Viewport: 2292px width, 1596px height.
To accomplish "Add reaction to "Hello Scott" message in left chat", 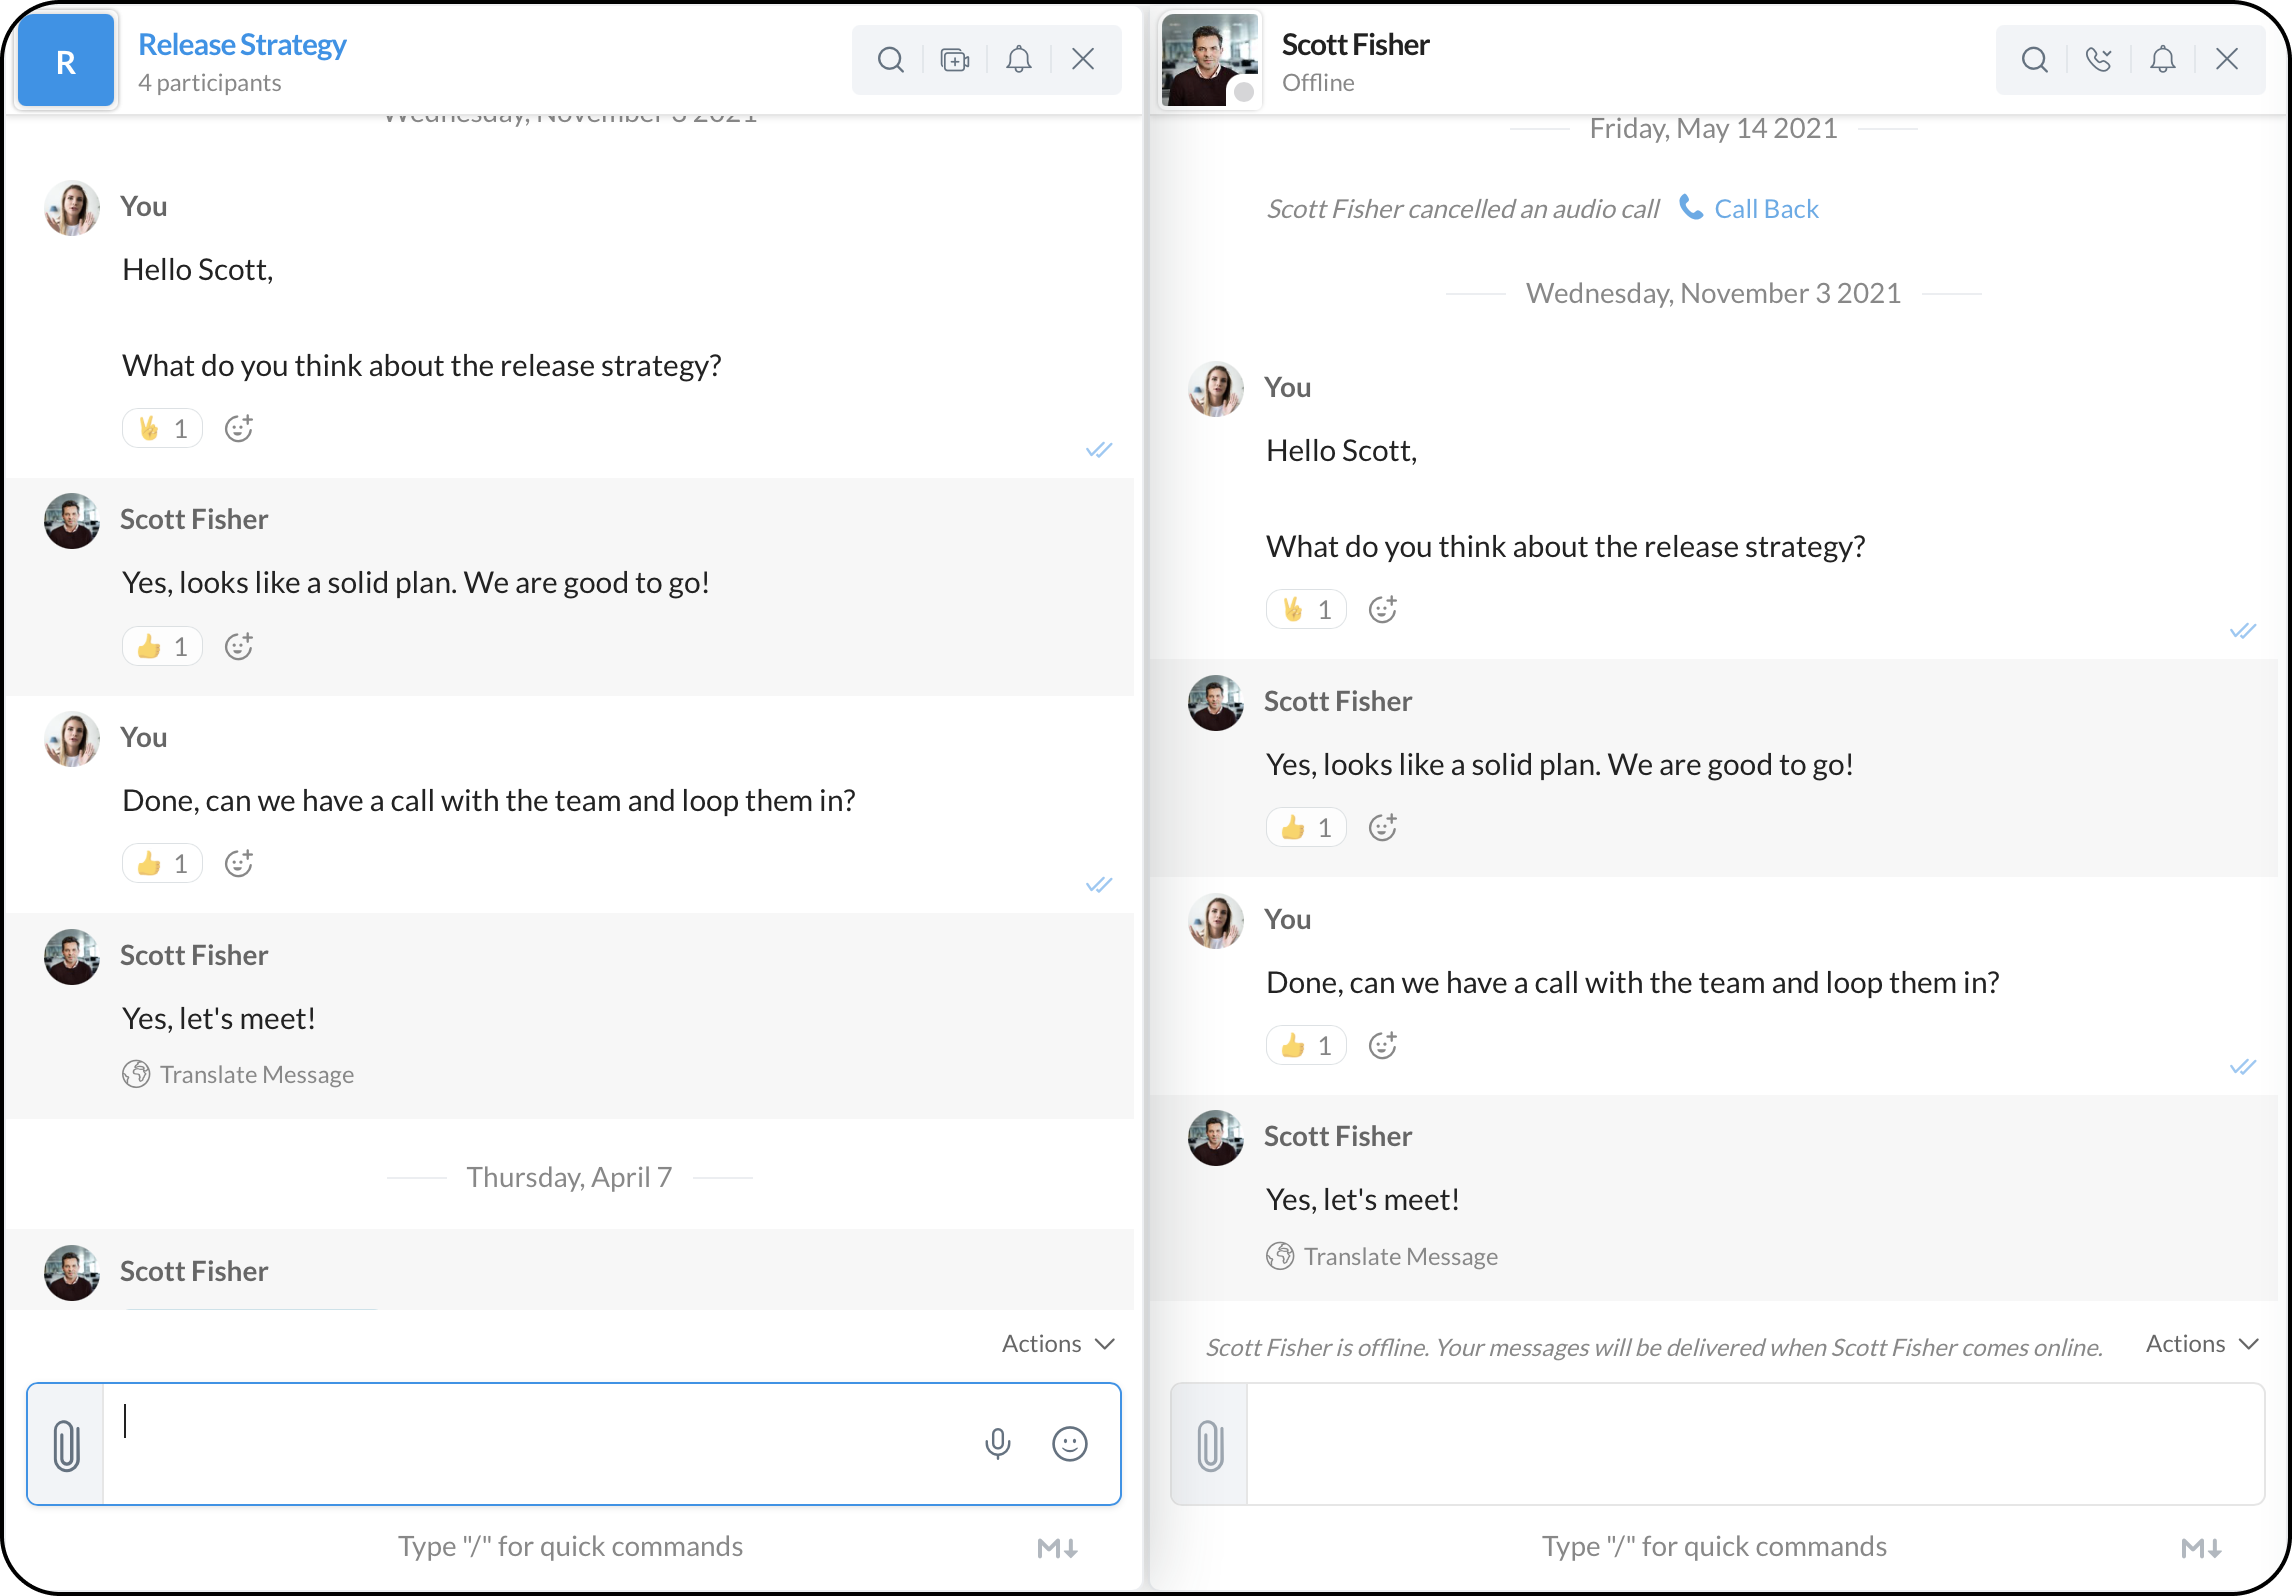I will tap(238, 429).
